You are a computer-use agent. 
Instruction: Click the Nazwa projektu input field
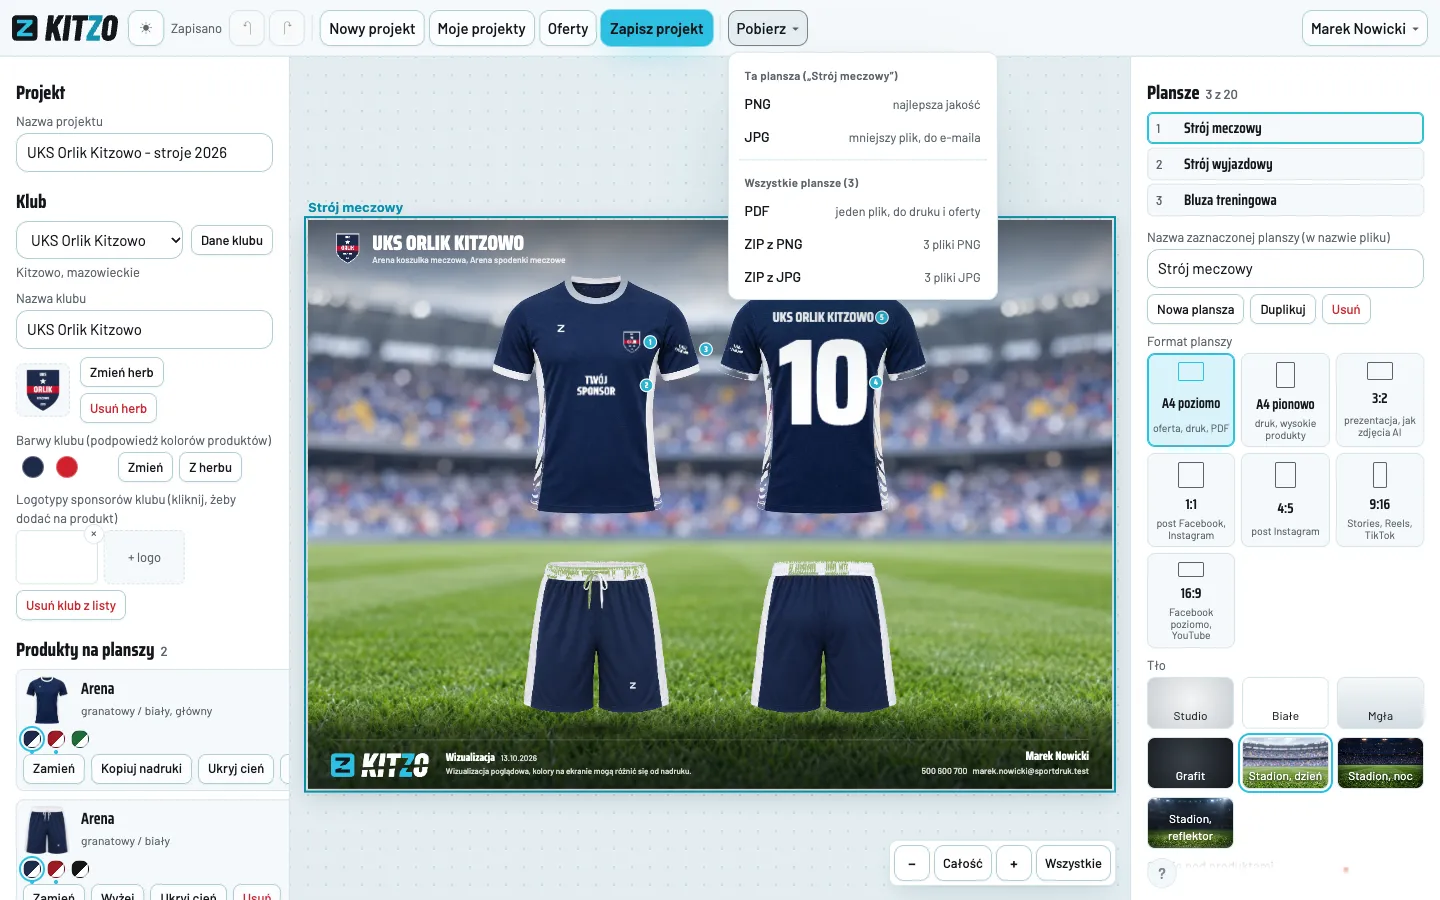coord(144,153)
